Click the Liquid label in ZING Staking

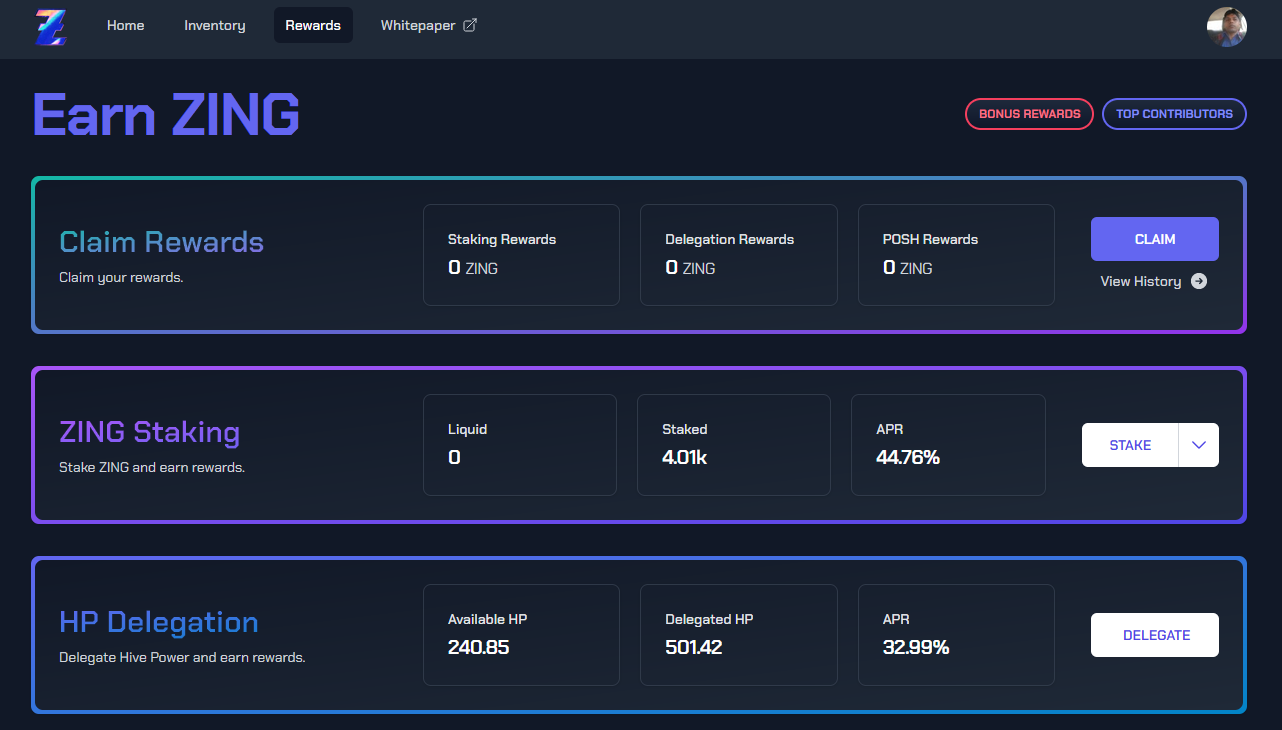coord(468,429)
